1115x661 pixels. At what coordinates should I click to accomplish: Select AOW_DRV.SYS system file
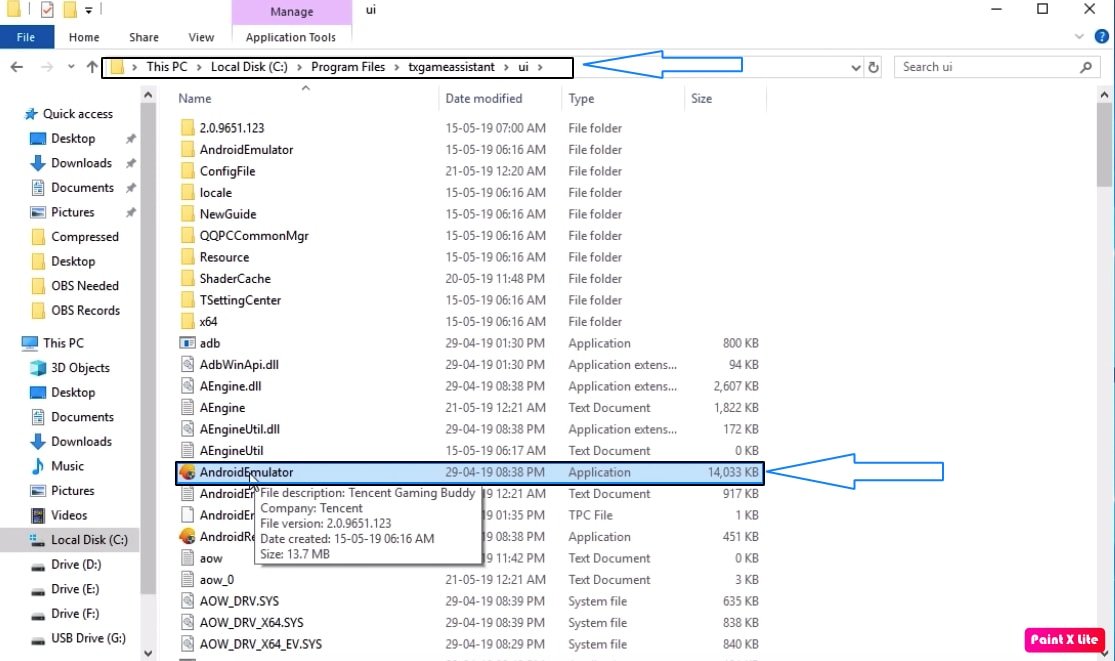(x=239, y=601)
